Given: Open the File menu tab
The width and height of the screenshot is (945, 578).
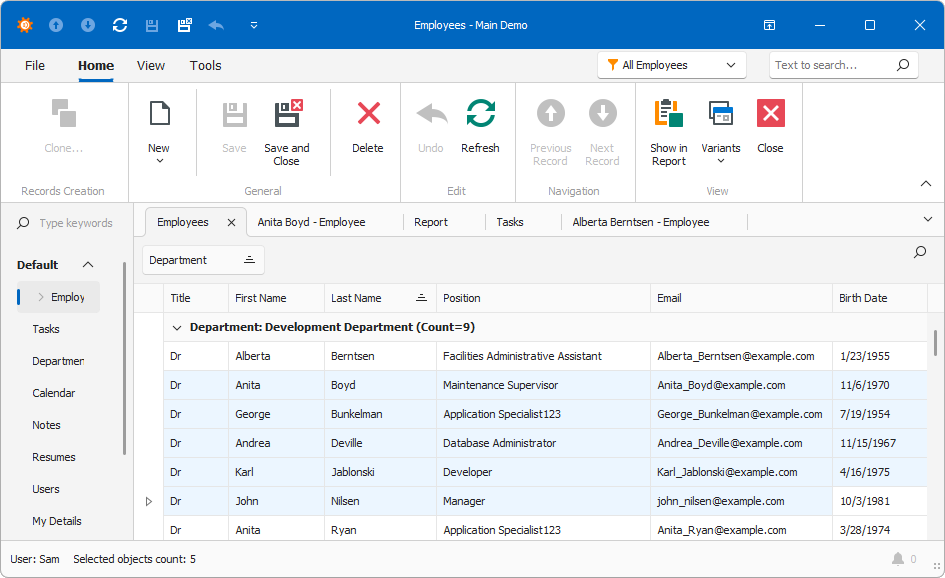Looking at the screenshot, I should pos(35,66).
